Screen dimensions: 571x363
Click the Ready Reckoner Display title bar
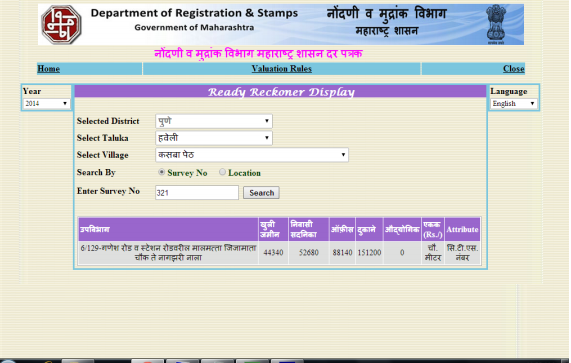[x=280, y=92]
